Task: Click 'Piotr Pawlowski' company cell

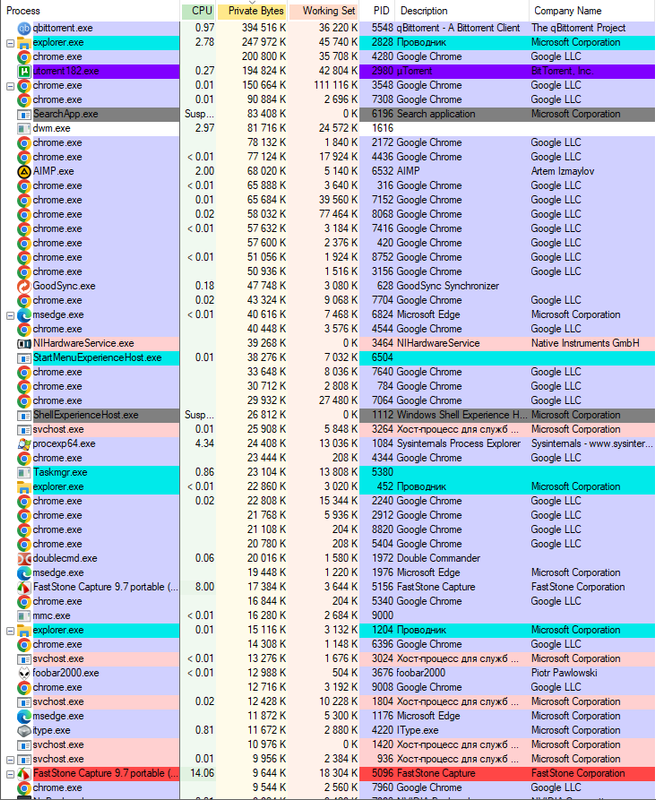Action: (x=564, y=672)
